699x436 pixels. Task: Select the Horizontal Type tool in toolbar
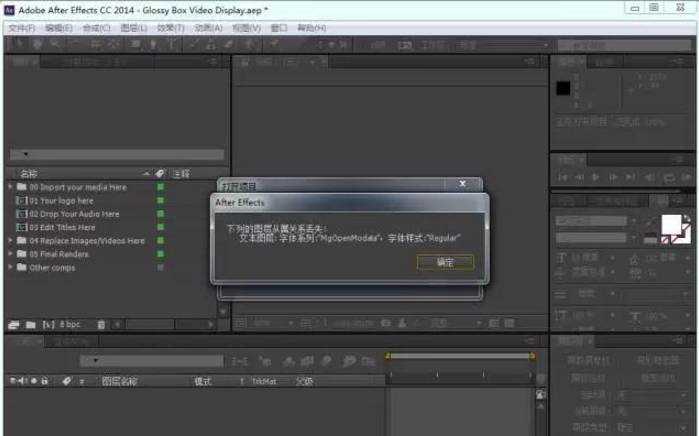point(172,44)
